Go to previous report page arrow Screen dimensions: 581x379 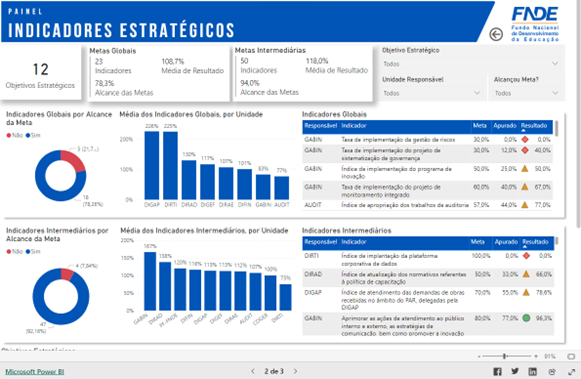253,371
